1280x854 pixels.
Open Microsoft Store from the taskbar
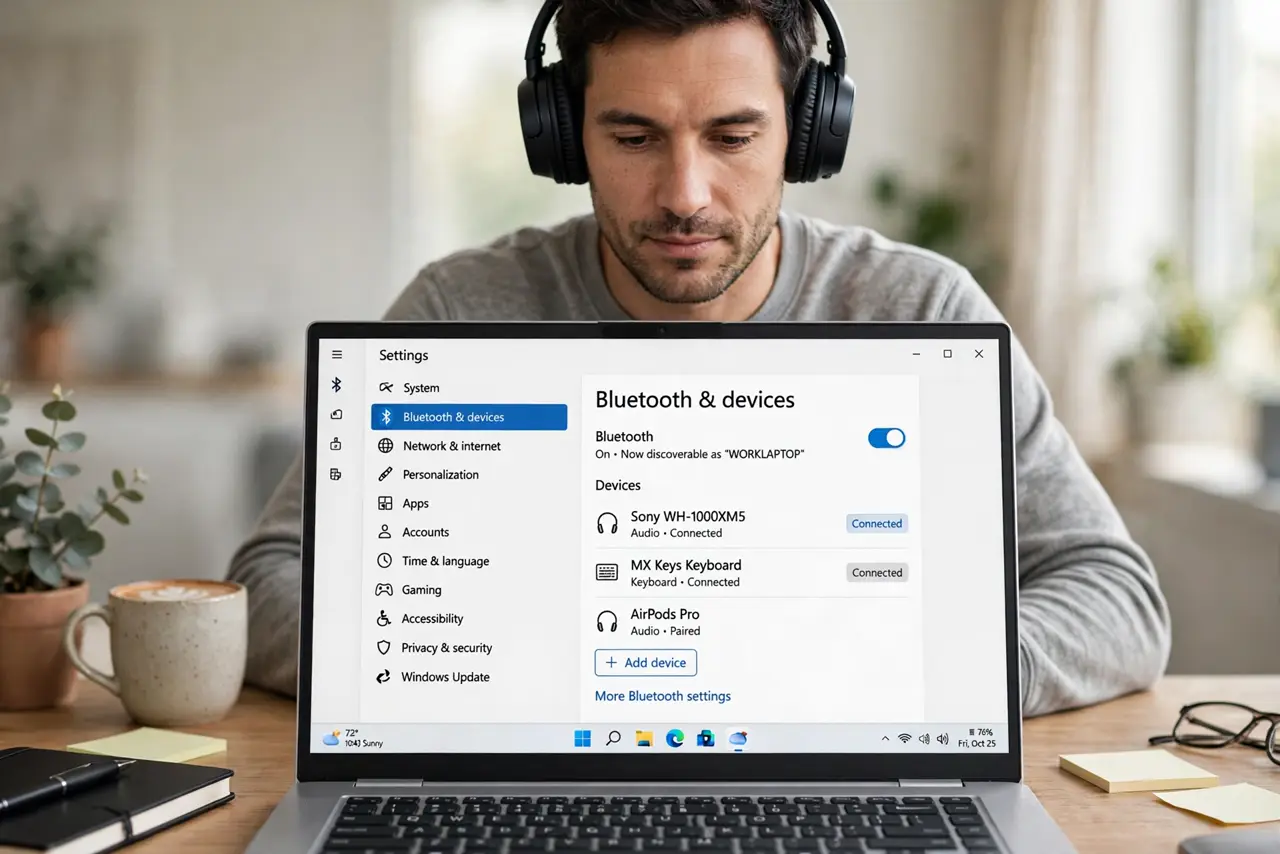click(706, 739)
